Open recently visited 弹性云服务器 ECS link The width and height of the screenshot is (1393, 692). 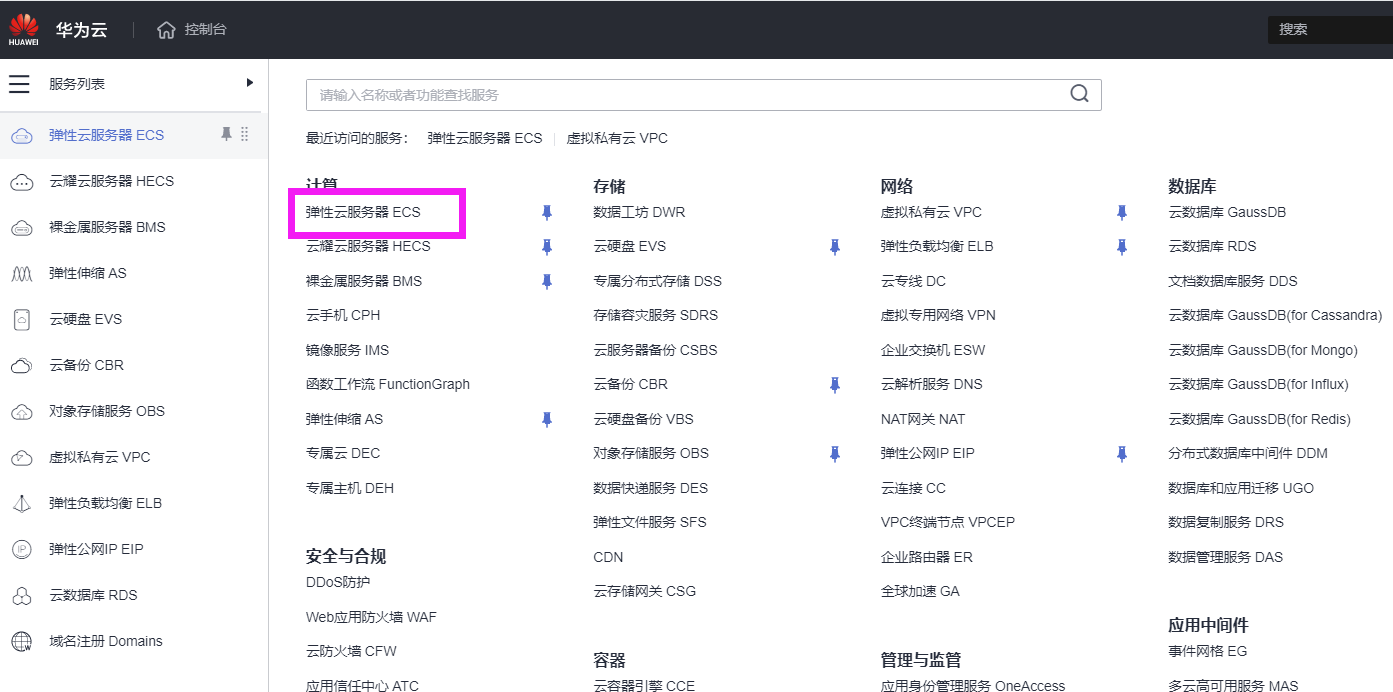tap(485, 138)
